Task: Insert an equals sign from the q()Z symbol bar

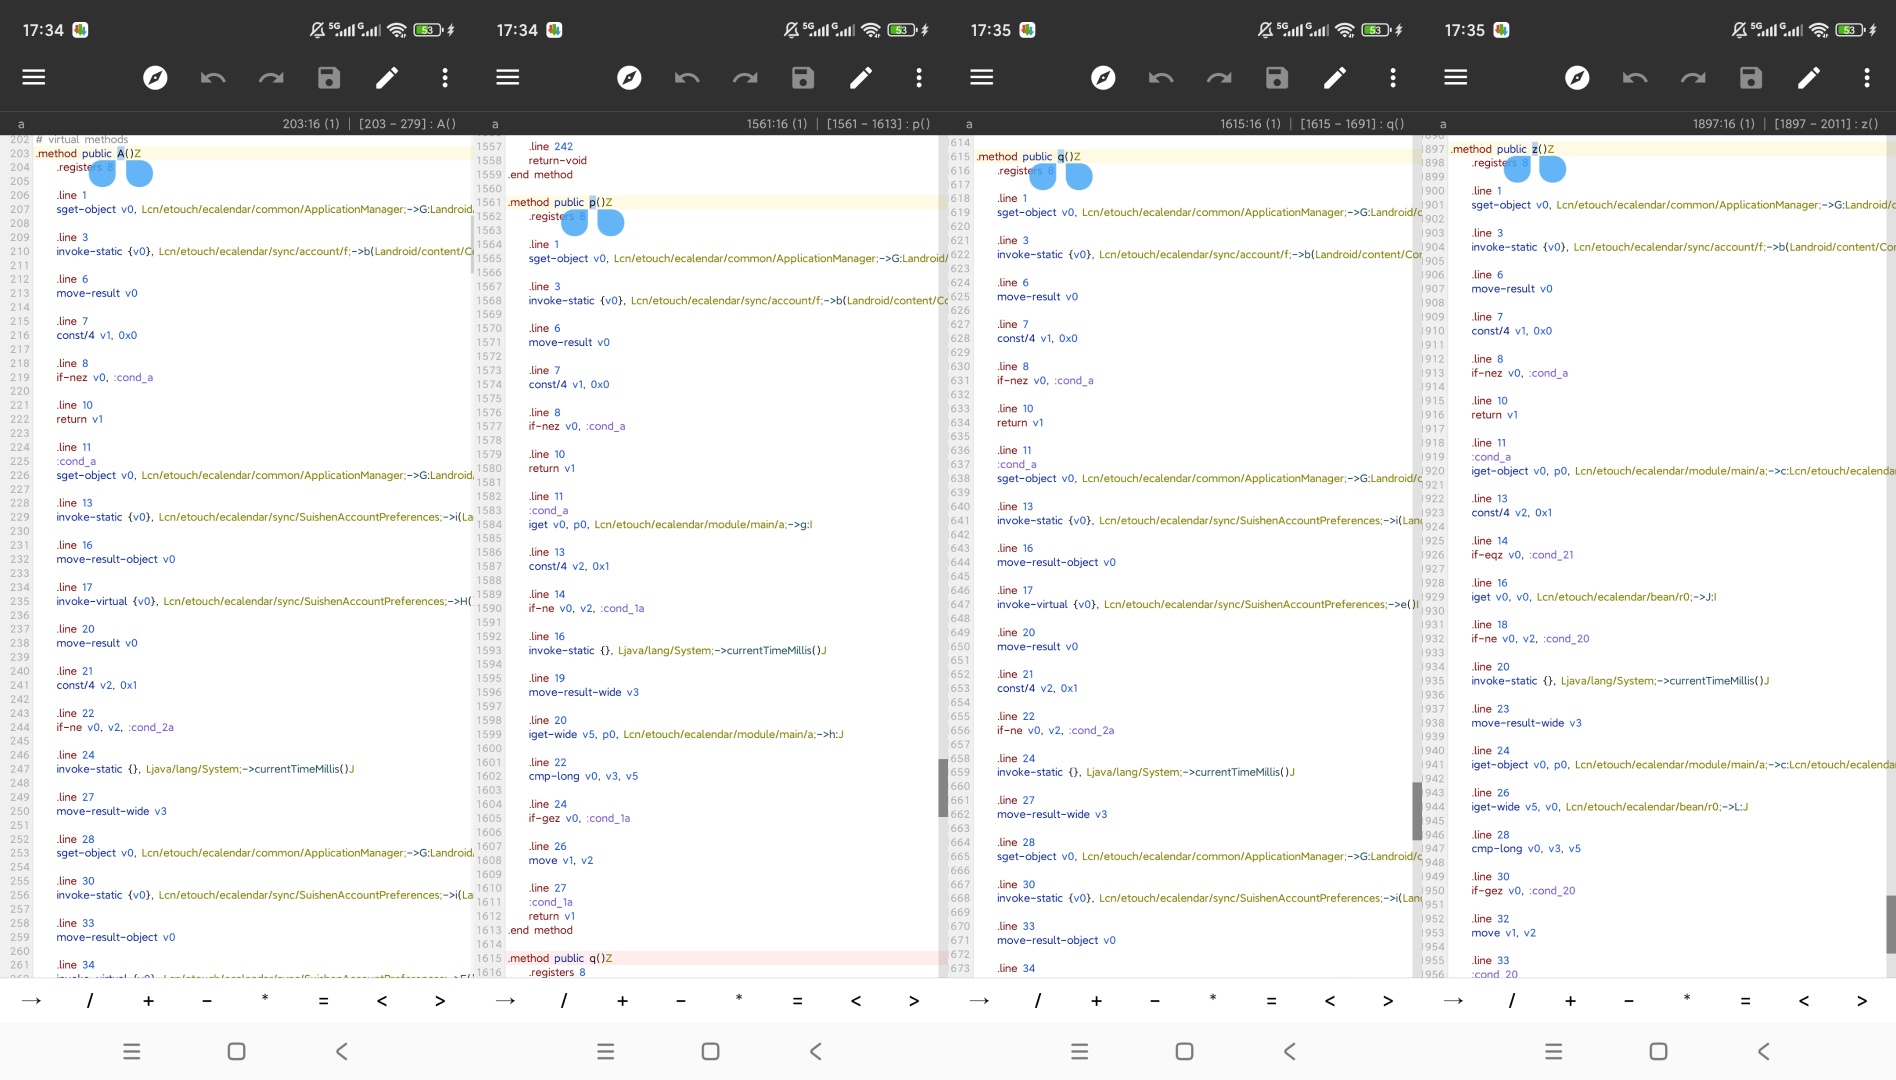Action: [x=1271, y=1000]
